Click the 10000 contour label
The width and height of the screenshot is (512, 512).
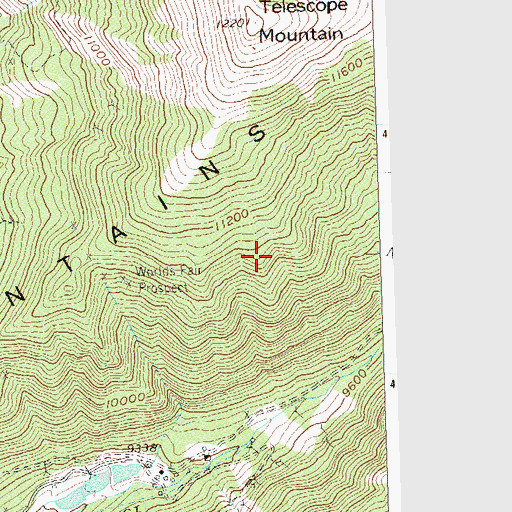tap(126, 400)
